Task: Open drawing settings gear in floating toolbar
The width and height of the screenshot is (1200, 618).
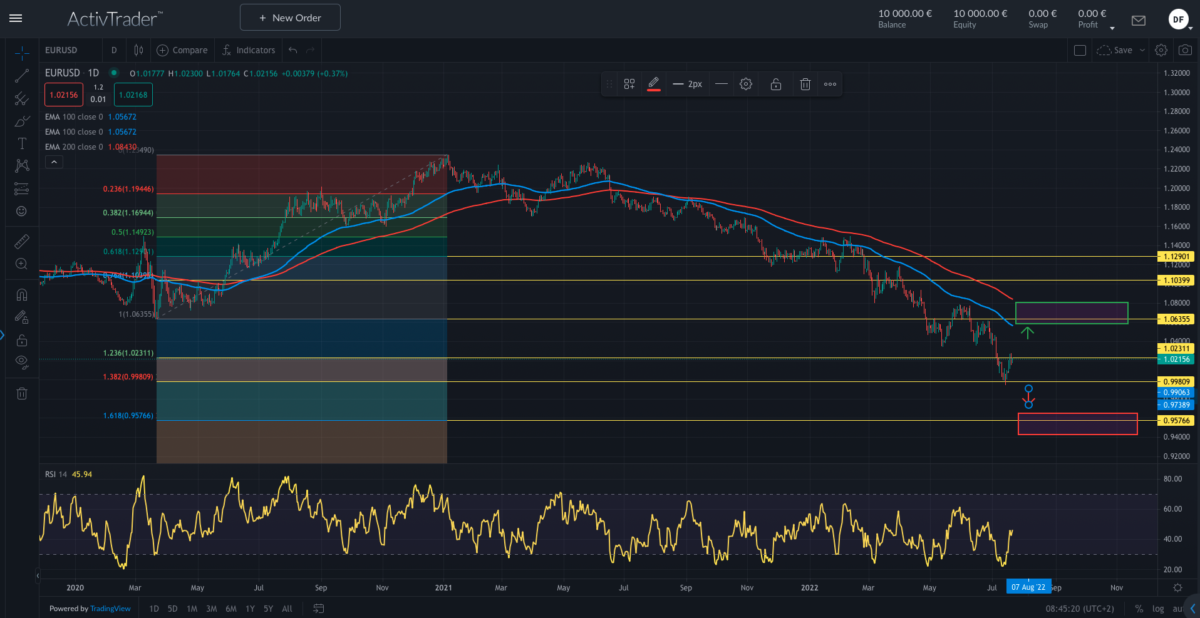Action: coord(746,84)
